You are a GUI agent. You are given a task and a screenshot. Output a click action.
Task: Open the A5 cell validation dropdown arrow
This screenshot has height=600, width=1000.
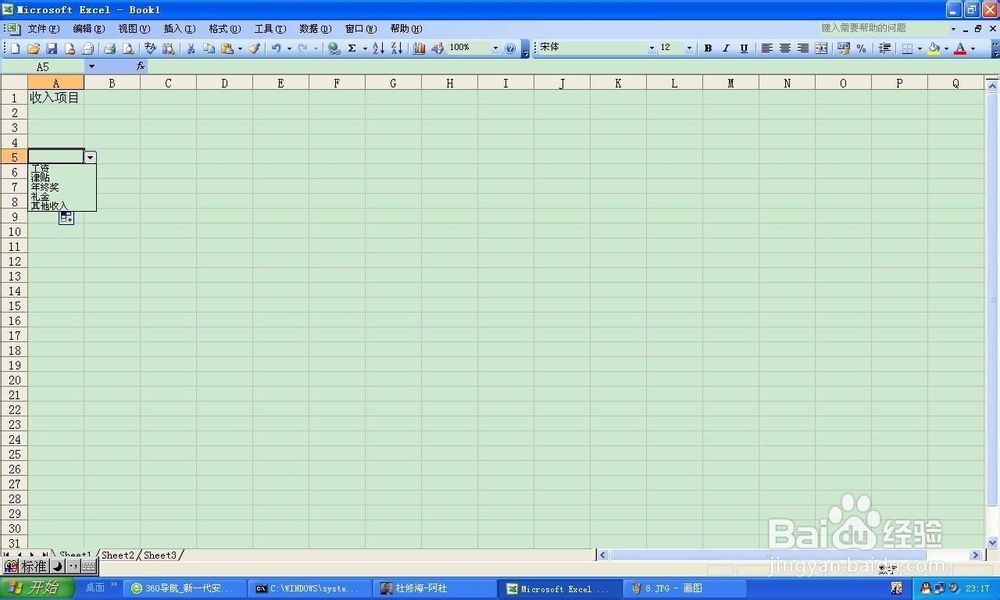point(91,157)
